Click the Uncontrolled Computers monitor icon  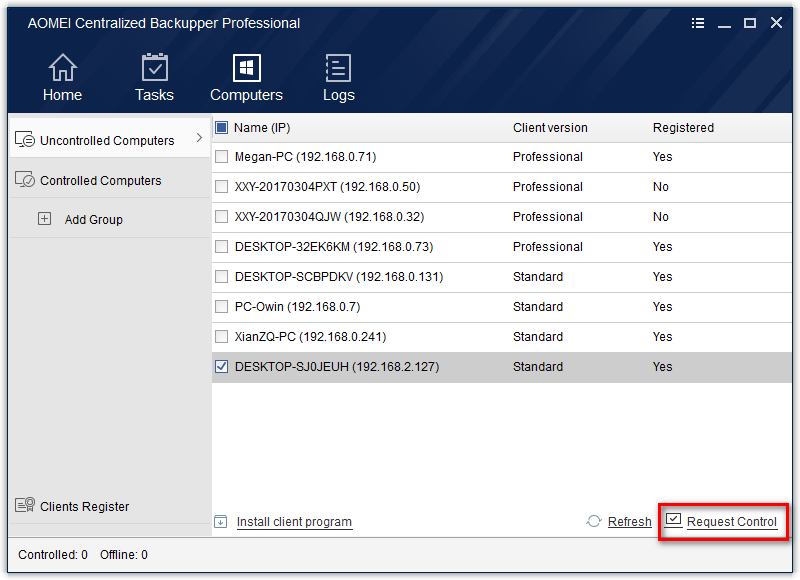tap(24, 139)
